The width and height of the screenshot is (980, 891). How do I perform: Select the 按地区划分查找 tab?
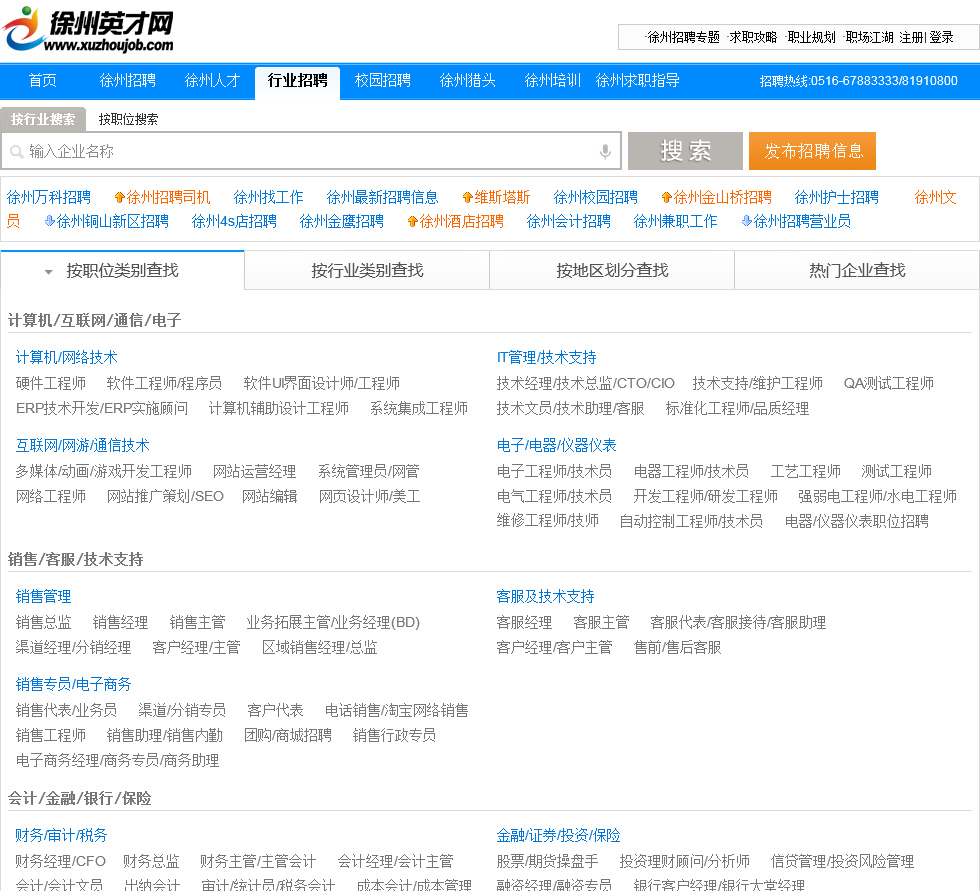(x=612, y=271)
